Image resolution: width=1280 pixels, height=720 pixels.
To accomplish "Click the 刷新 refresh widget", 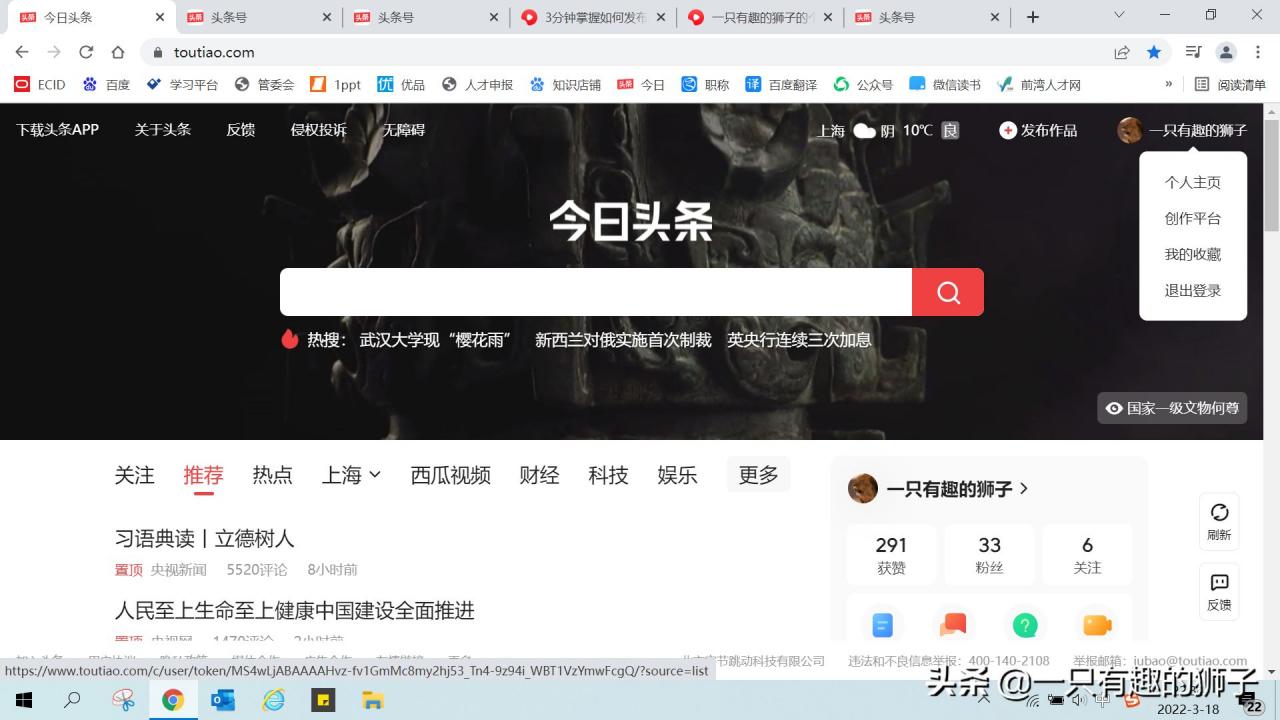I will 1219,521.
